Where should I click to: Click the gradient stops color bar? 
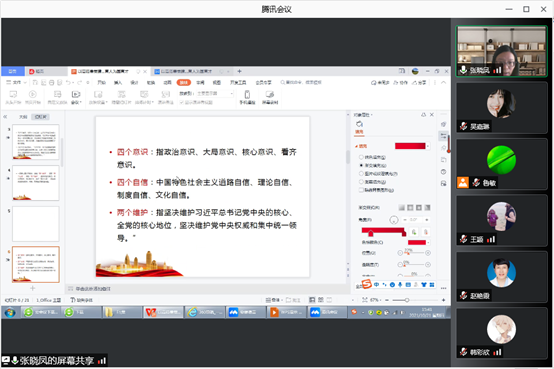[x=384, y=230]
